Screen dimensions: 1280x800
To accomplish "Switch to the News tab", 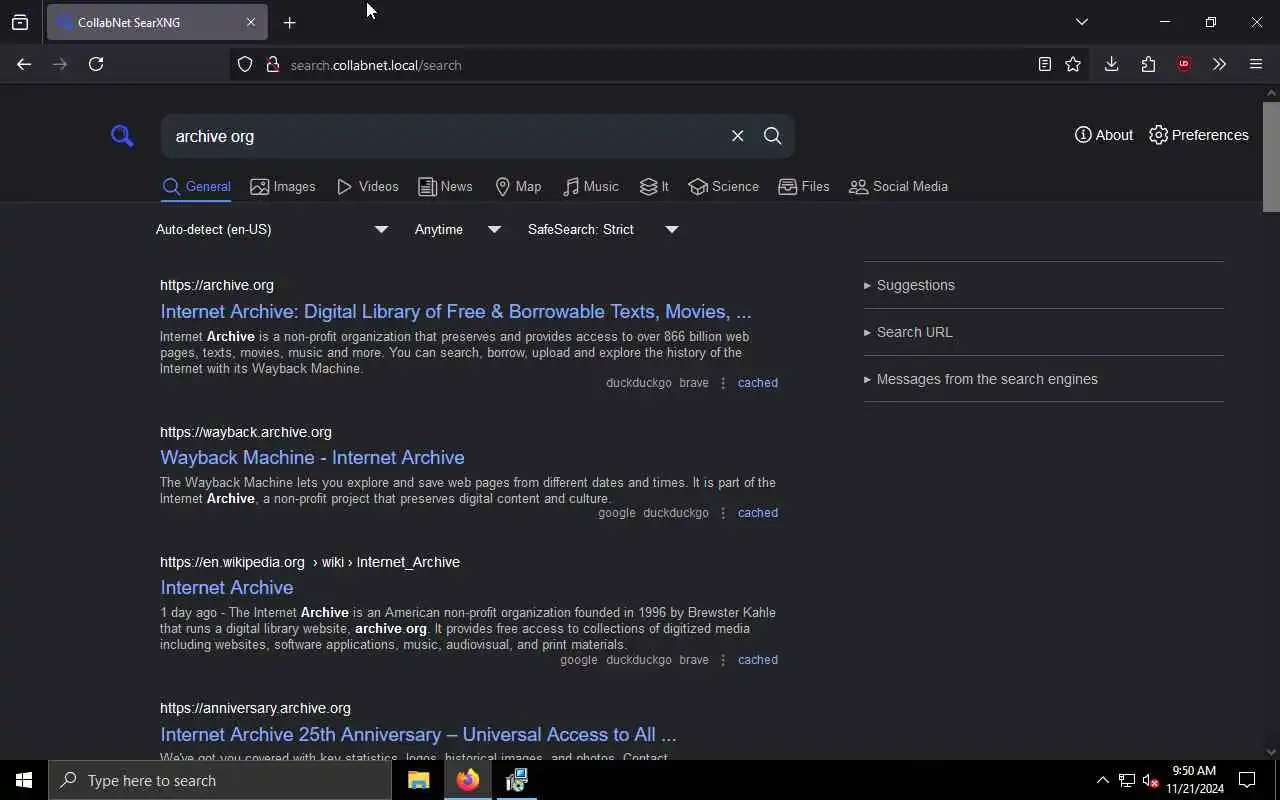I will tap(445, 187).
